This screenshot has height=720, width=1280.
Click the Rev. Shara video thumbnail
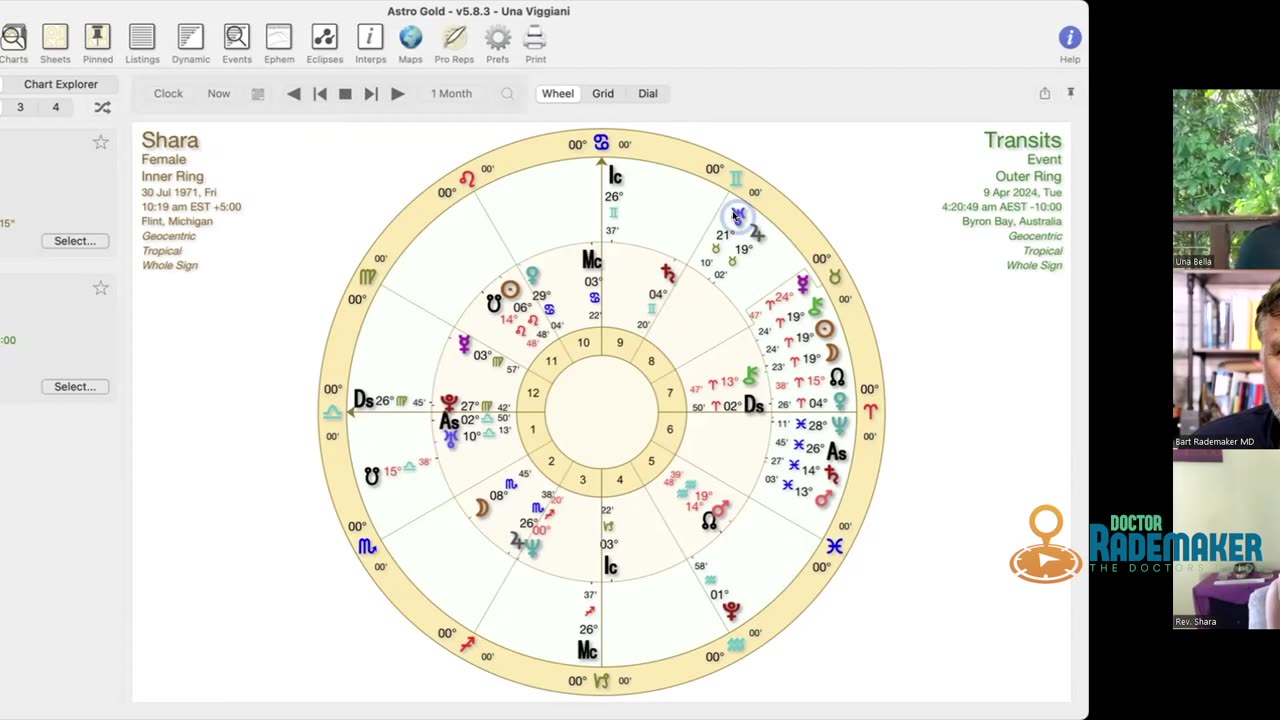click(1226, 540)
